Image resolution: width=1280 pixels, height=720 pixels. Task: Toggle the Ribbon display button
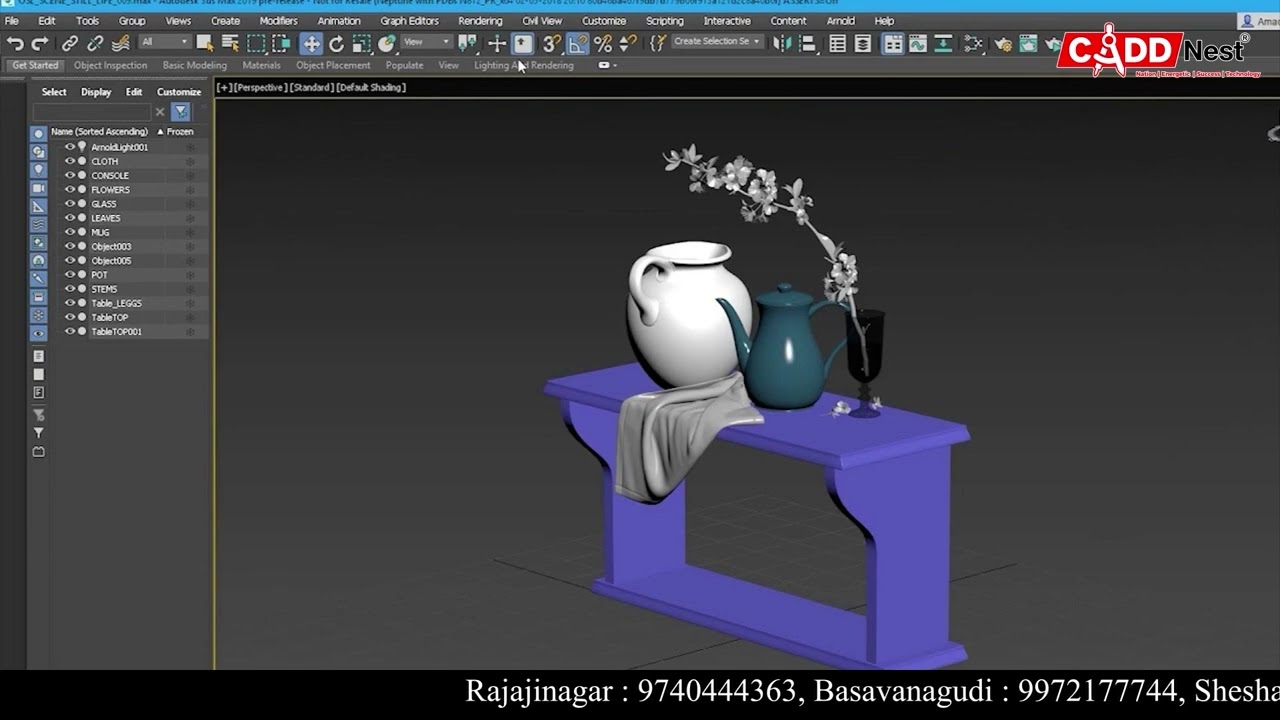click(893, 43)
